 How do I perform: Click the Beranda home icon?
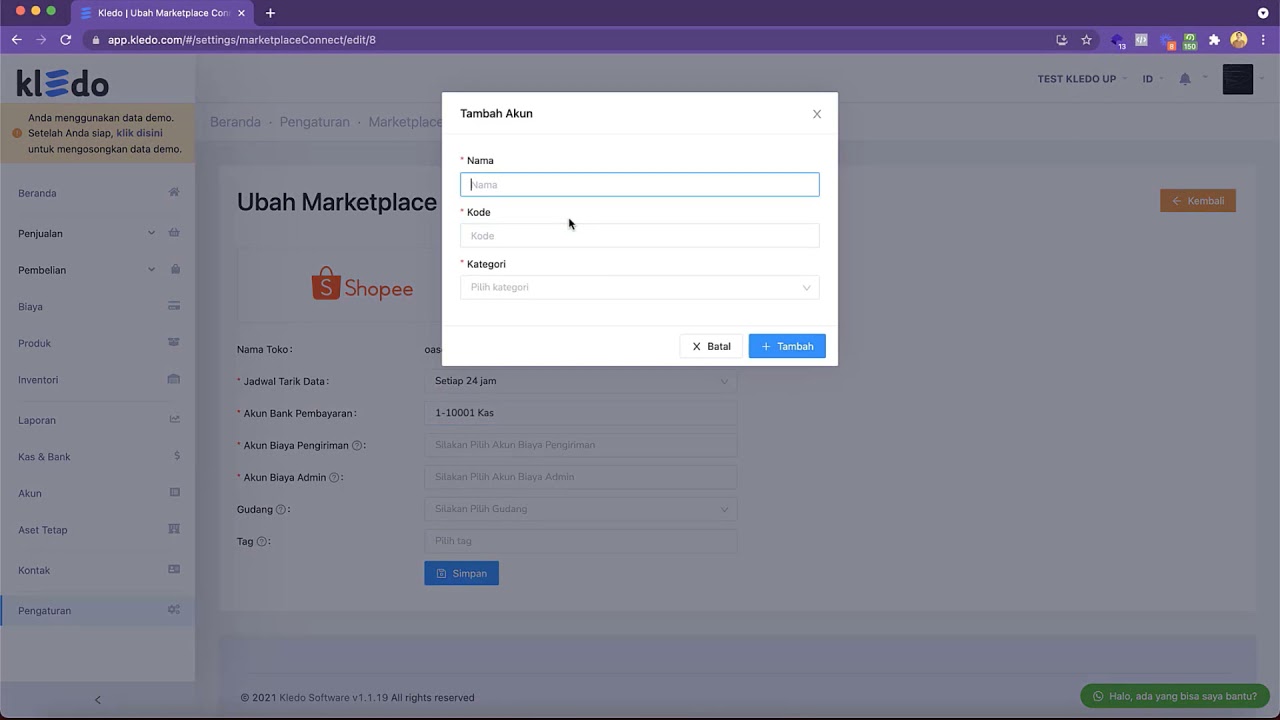174,192
